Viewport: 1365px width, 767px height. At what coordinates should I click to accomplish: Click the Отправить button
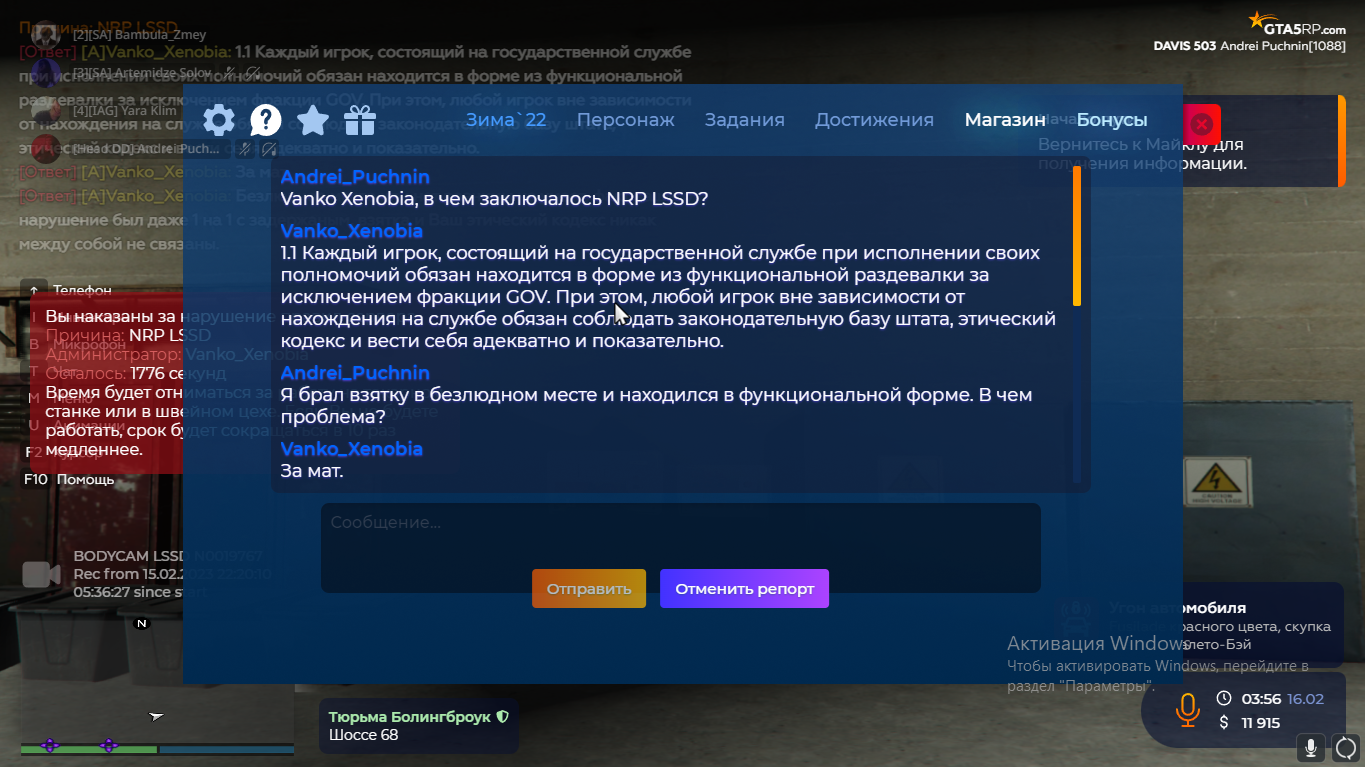pos(589,588)
